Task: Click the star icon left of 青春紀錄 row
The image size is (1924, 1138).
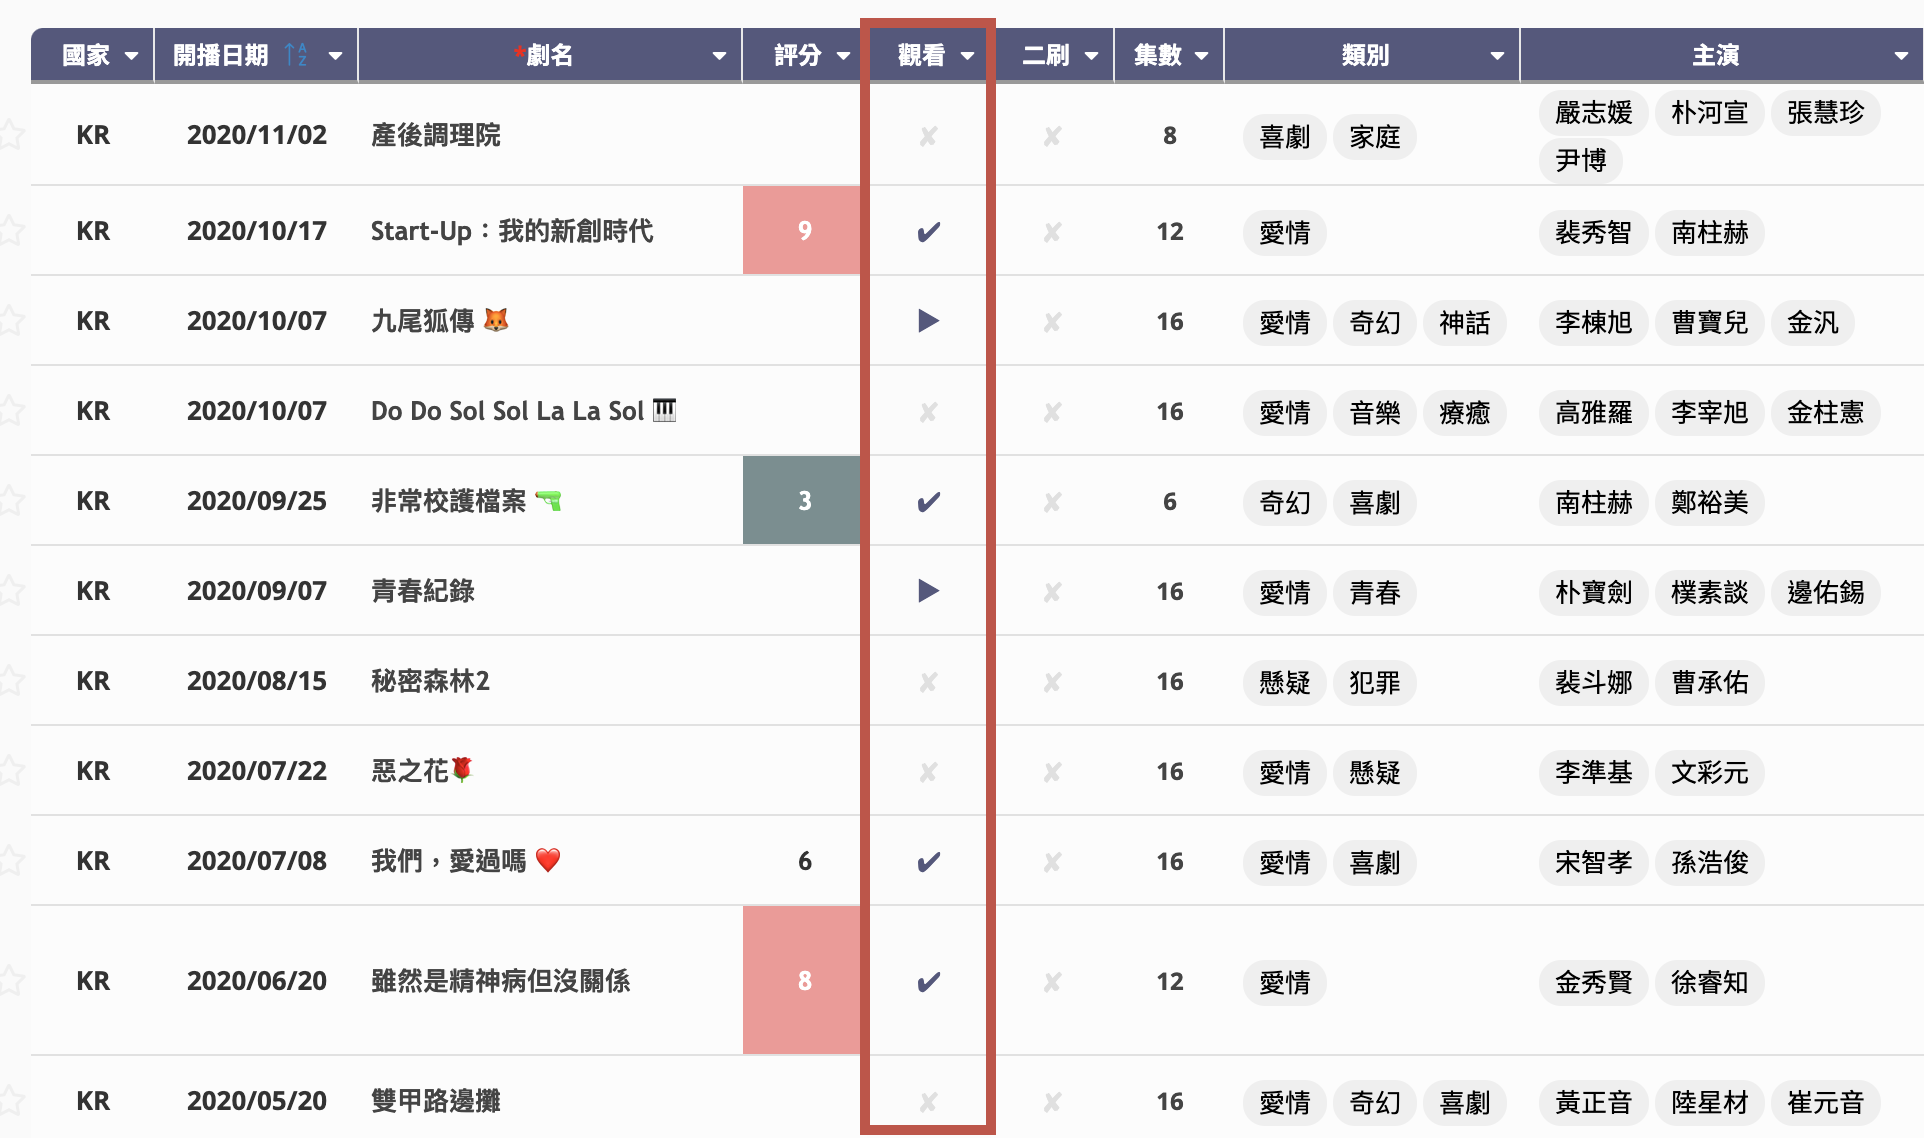Action: pos(11,592)
